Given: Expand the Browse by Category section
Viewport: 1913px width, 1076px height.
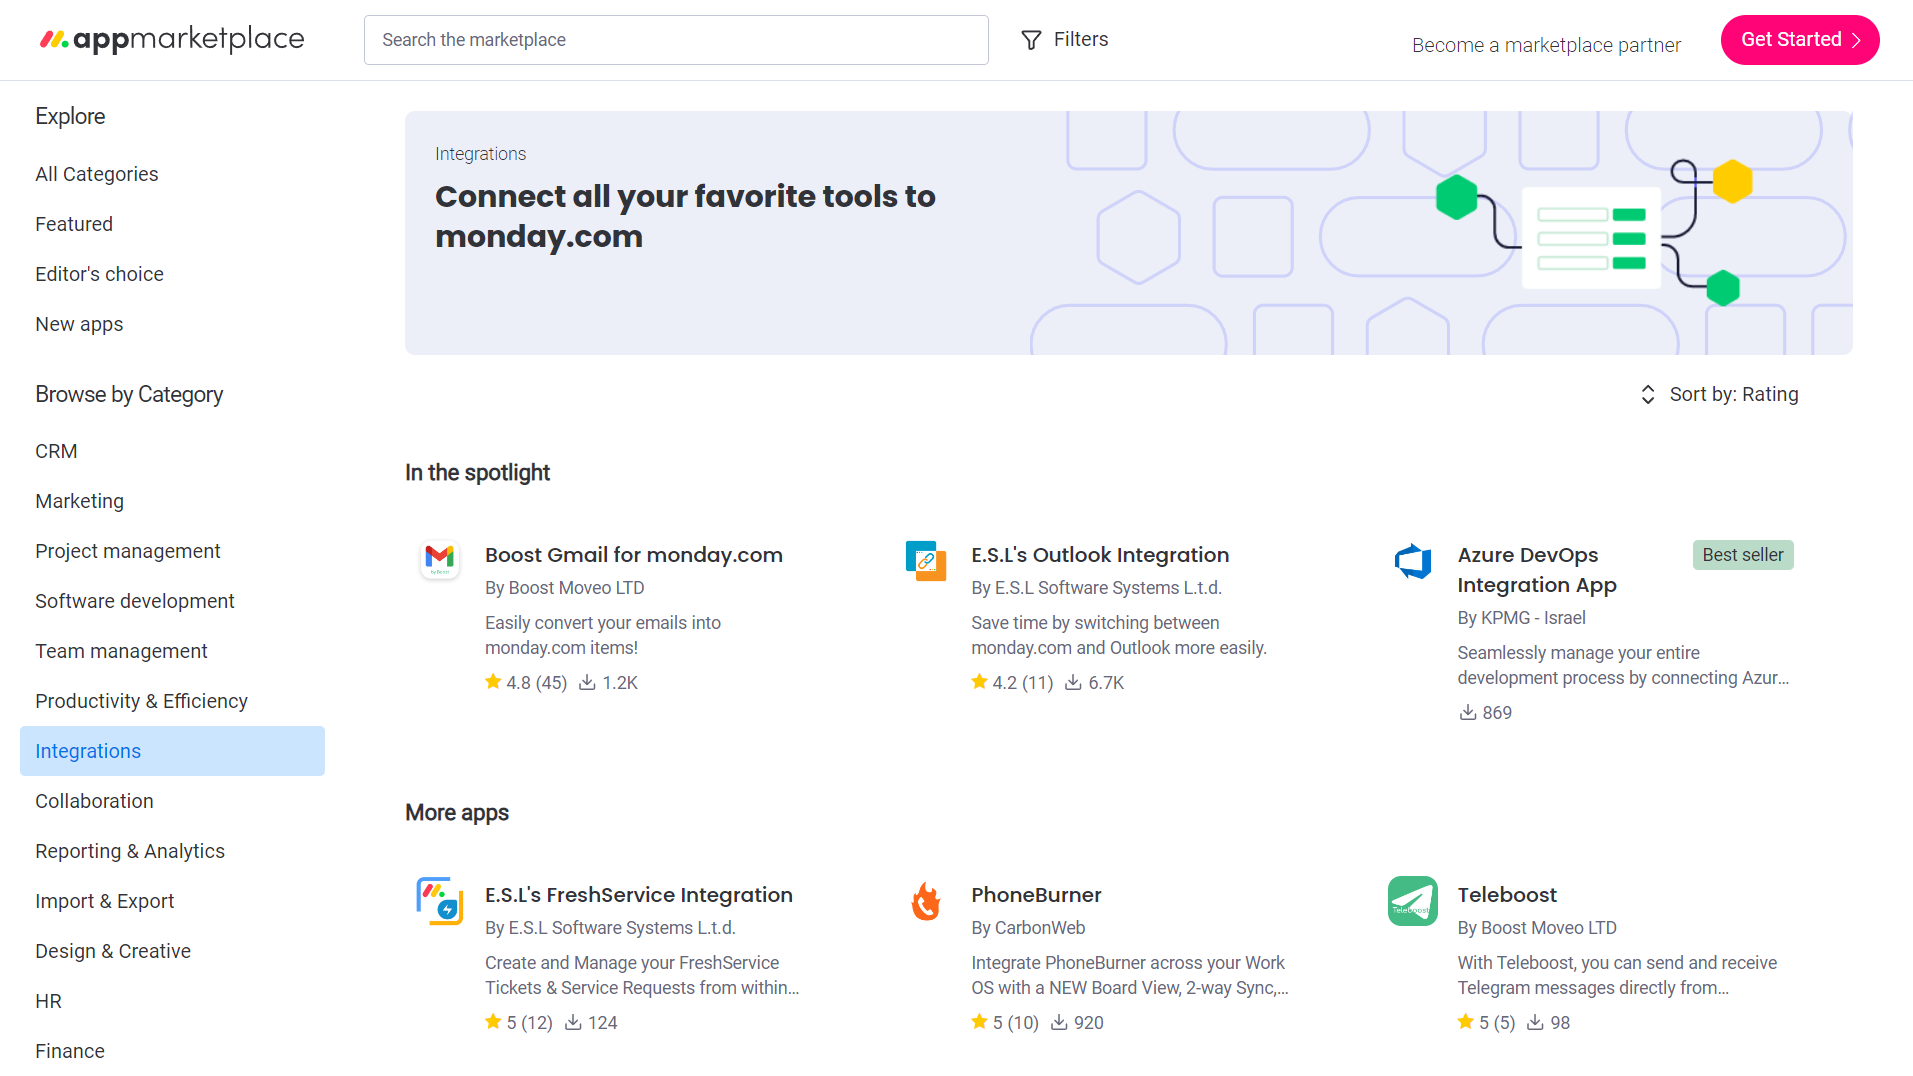Looking at the screenshot, I should pos(129,394).
